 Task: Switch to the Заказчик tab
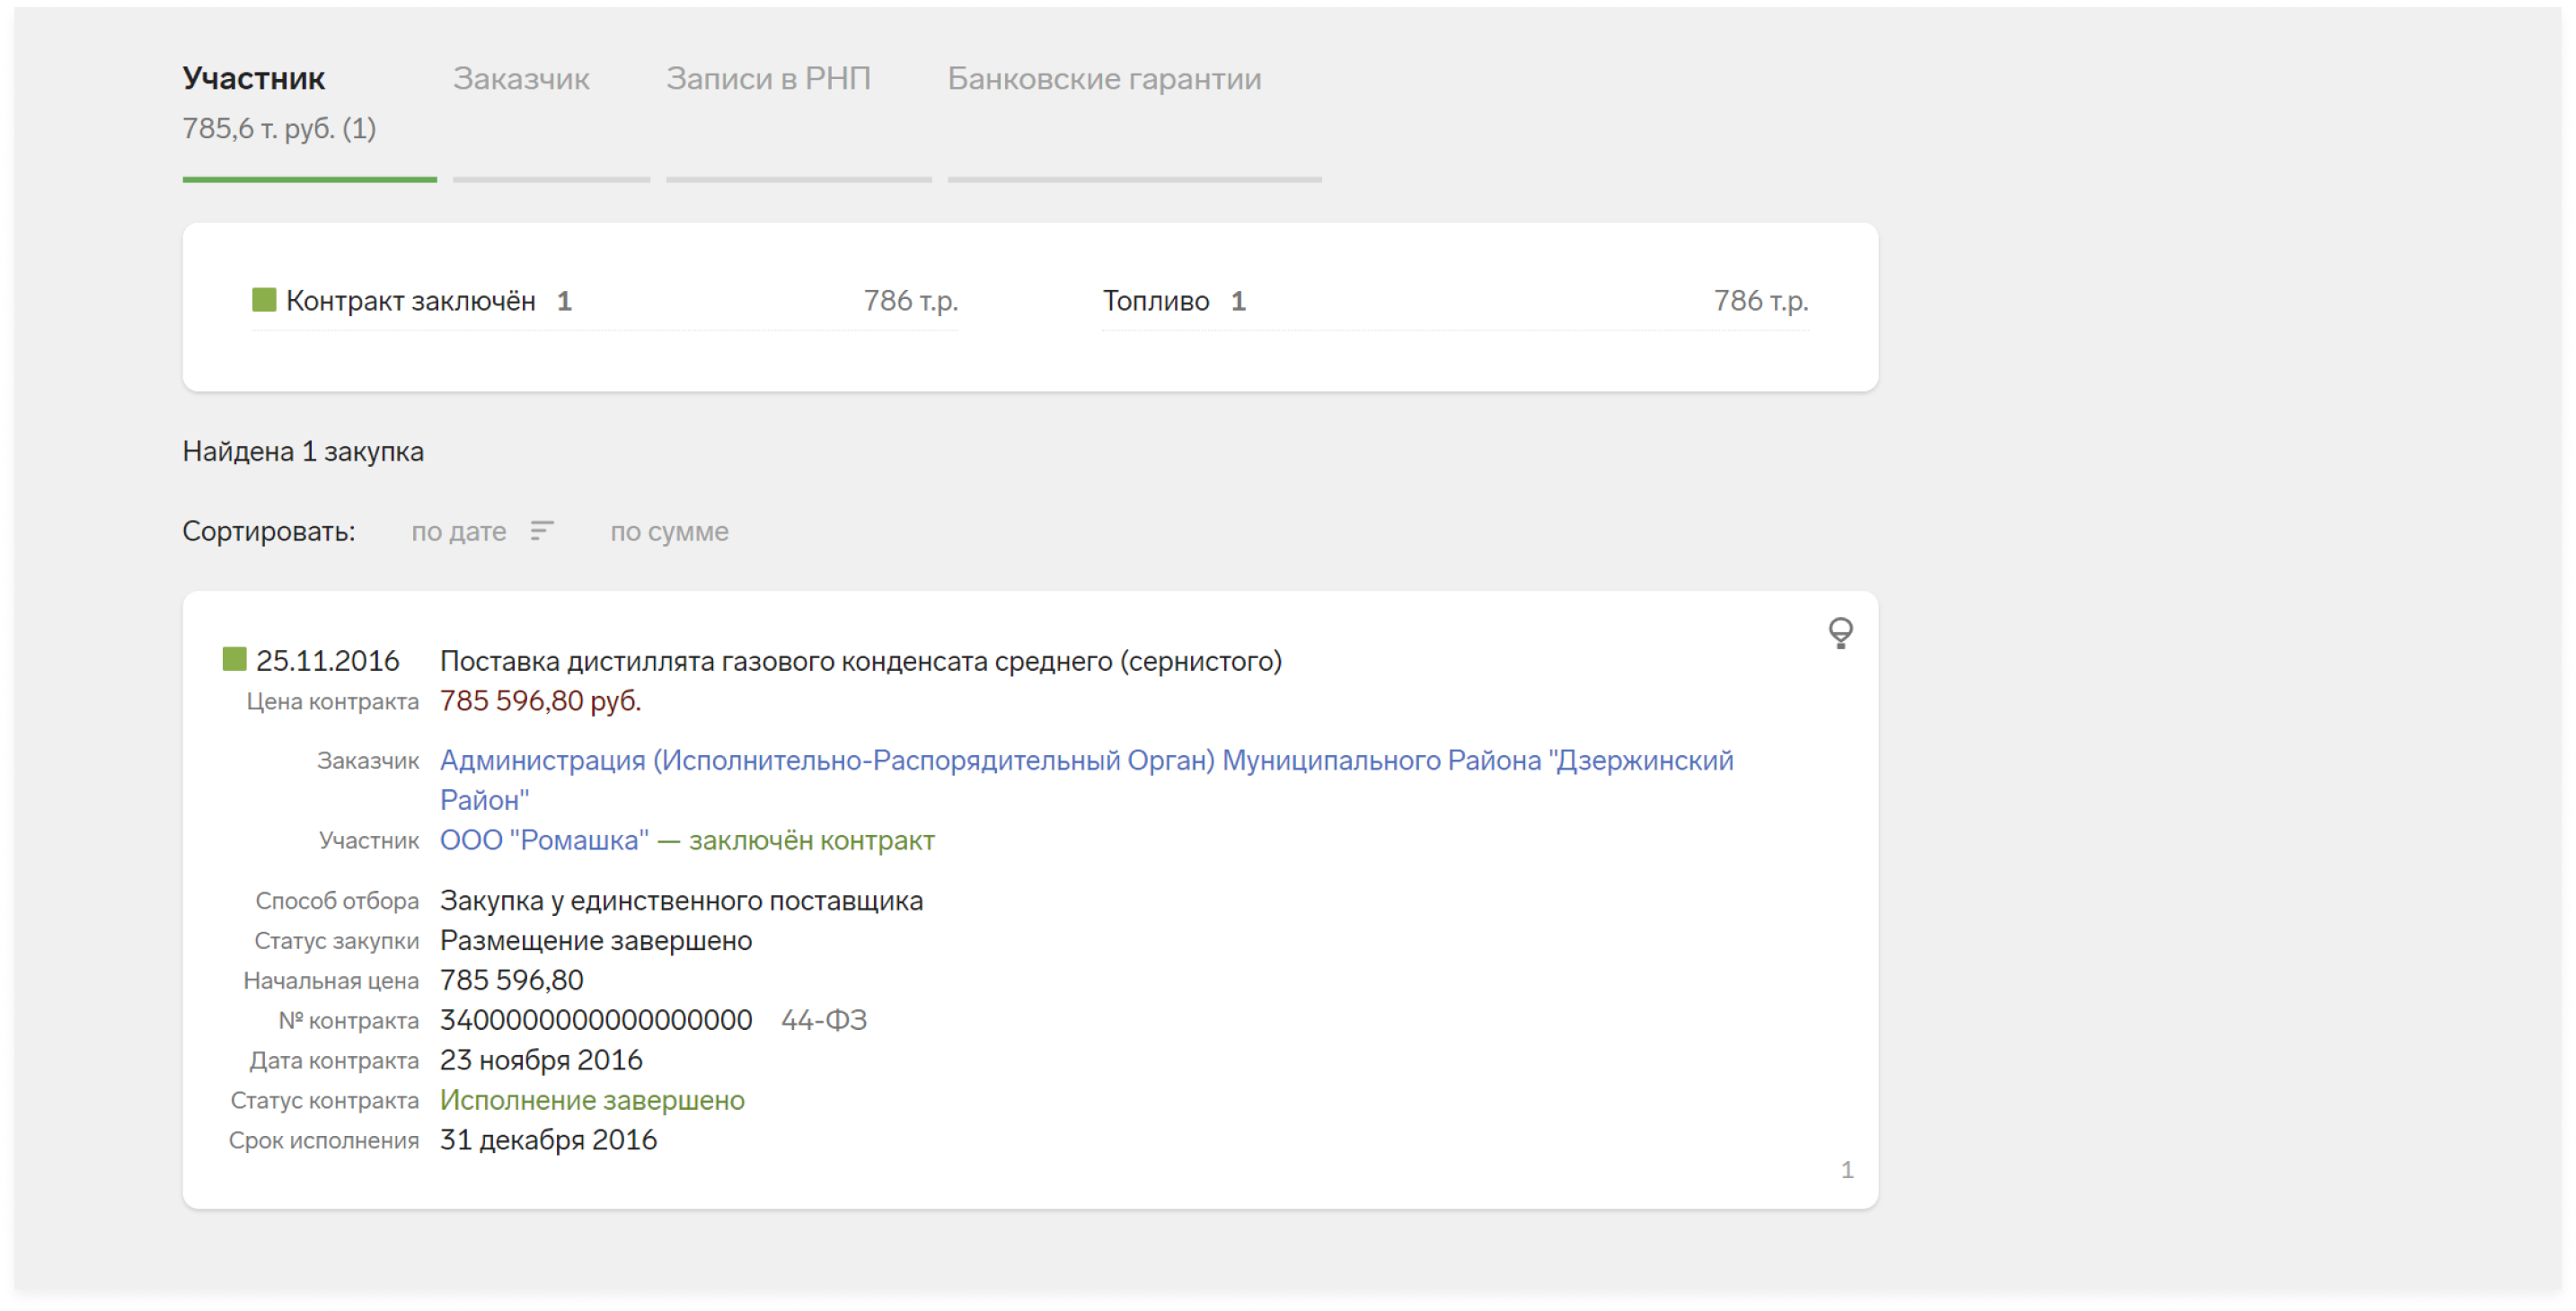[521, 78]
